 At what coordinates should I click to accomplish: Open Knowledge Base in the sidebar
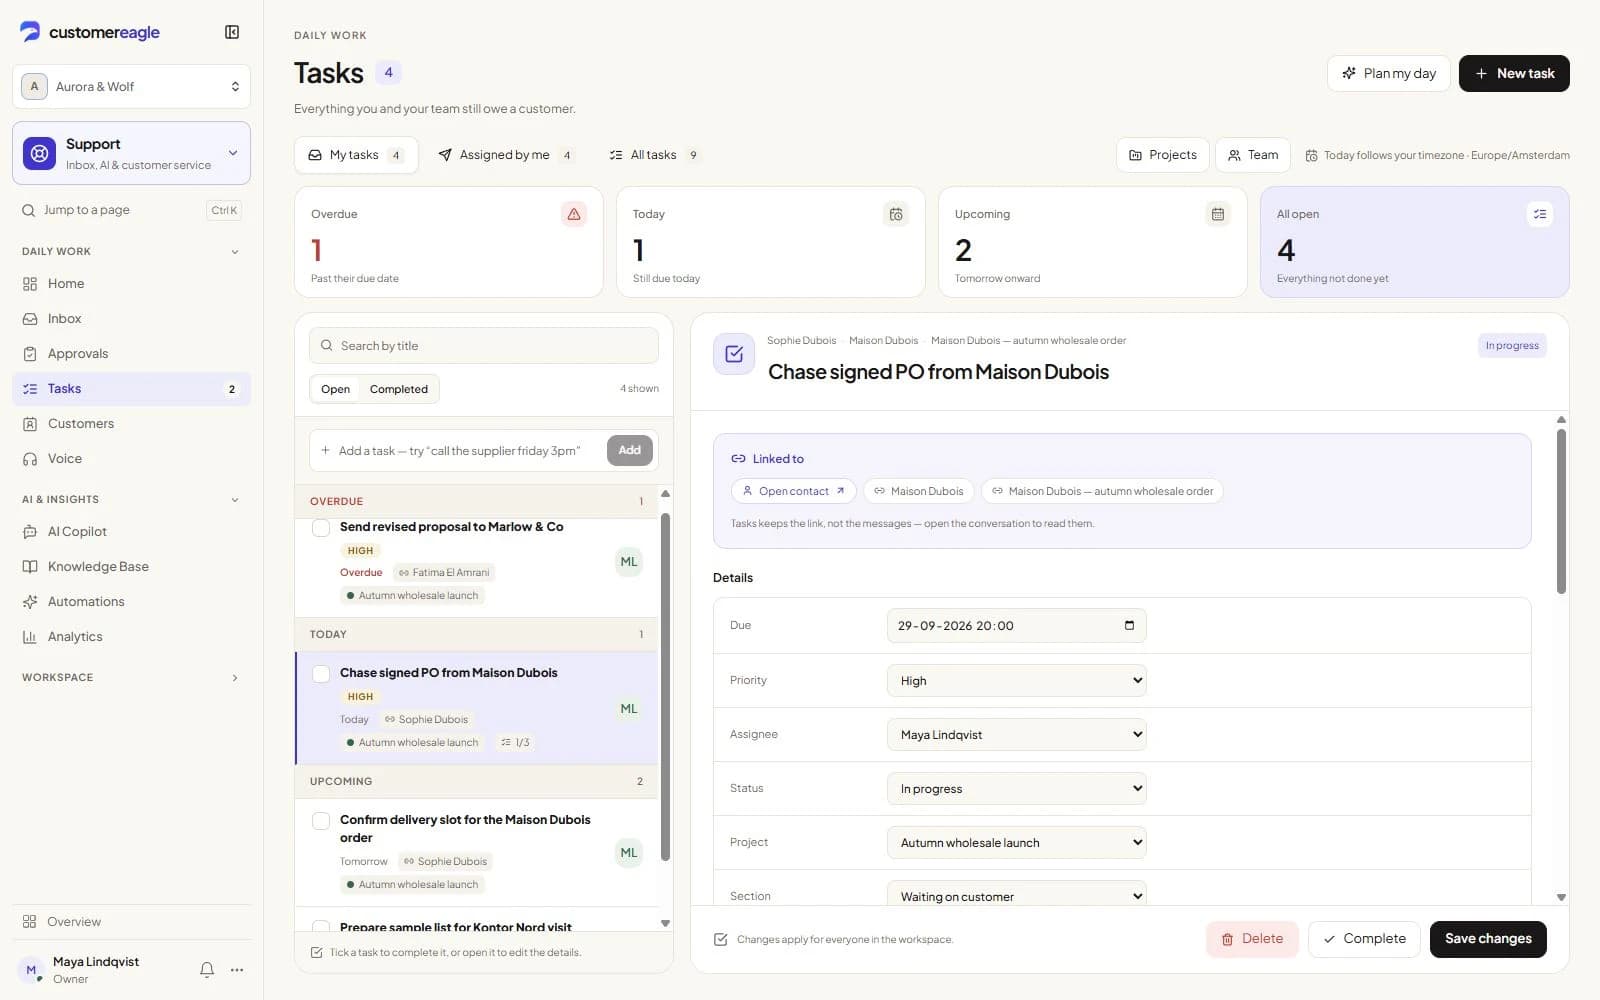(x=131, y=567)
